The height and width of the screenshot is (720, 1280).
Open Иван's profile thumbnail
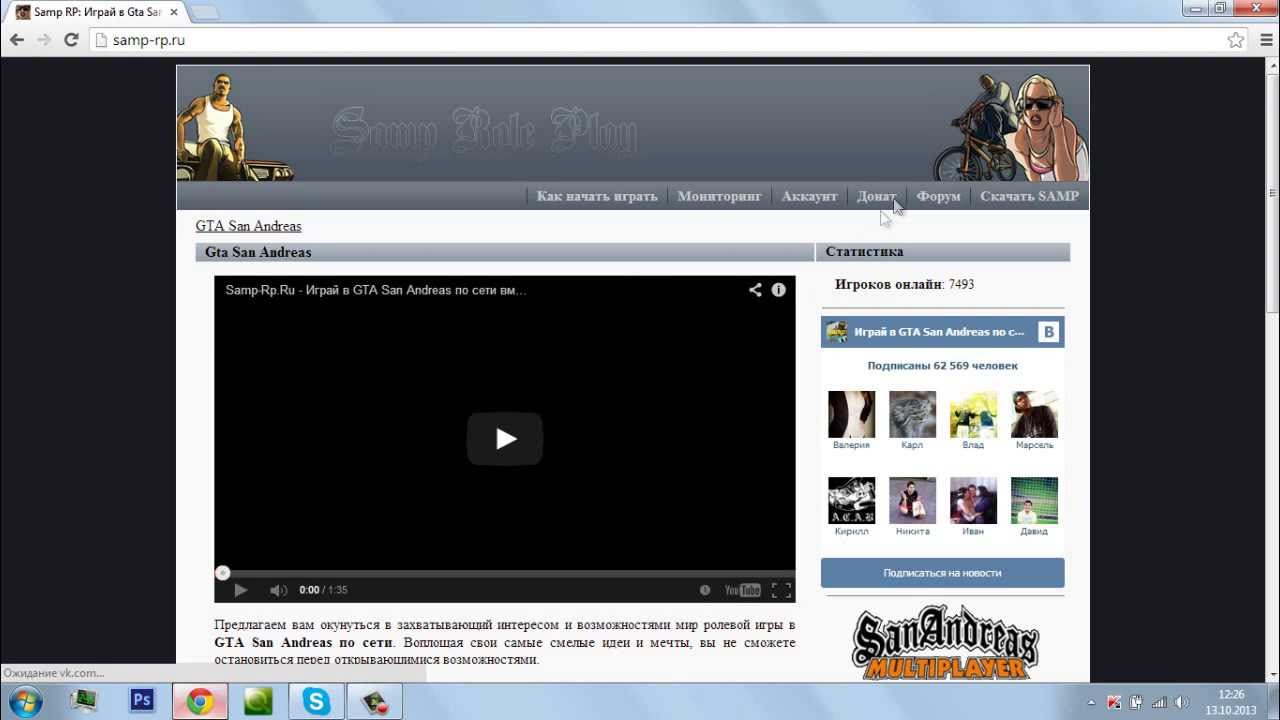tap(973, 500)
